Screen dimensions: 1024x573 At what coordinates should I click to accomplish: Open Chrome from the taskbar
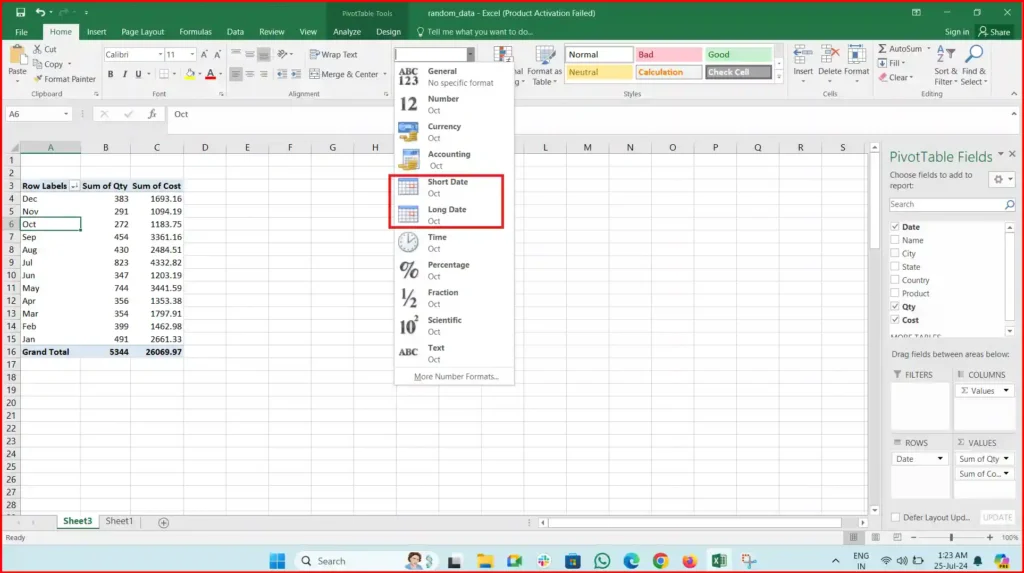[660, 561]
